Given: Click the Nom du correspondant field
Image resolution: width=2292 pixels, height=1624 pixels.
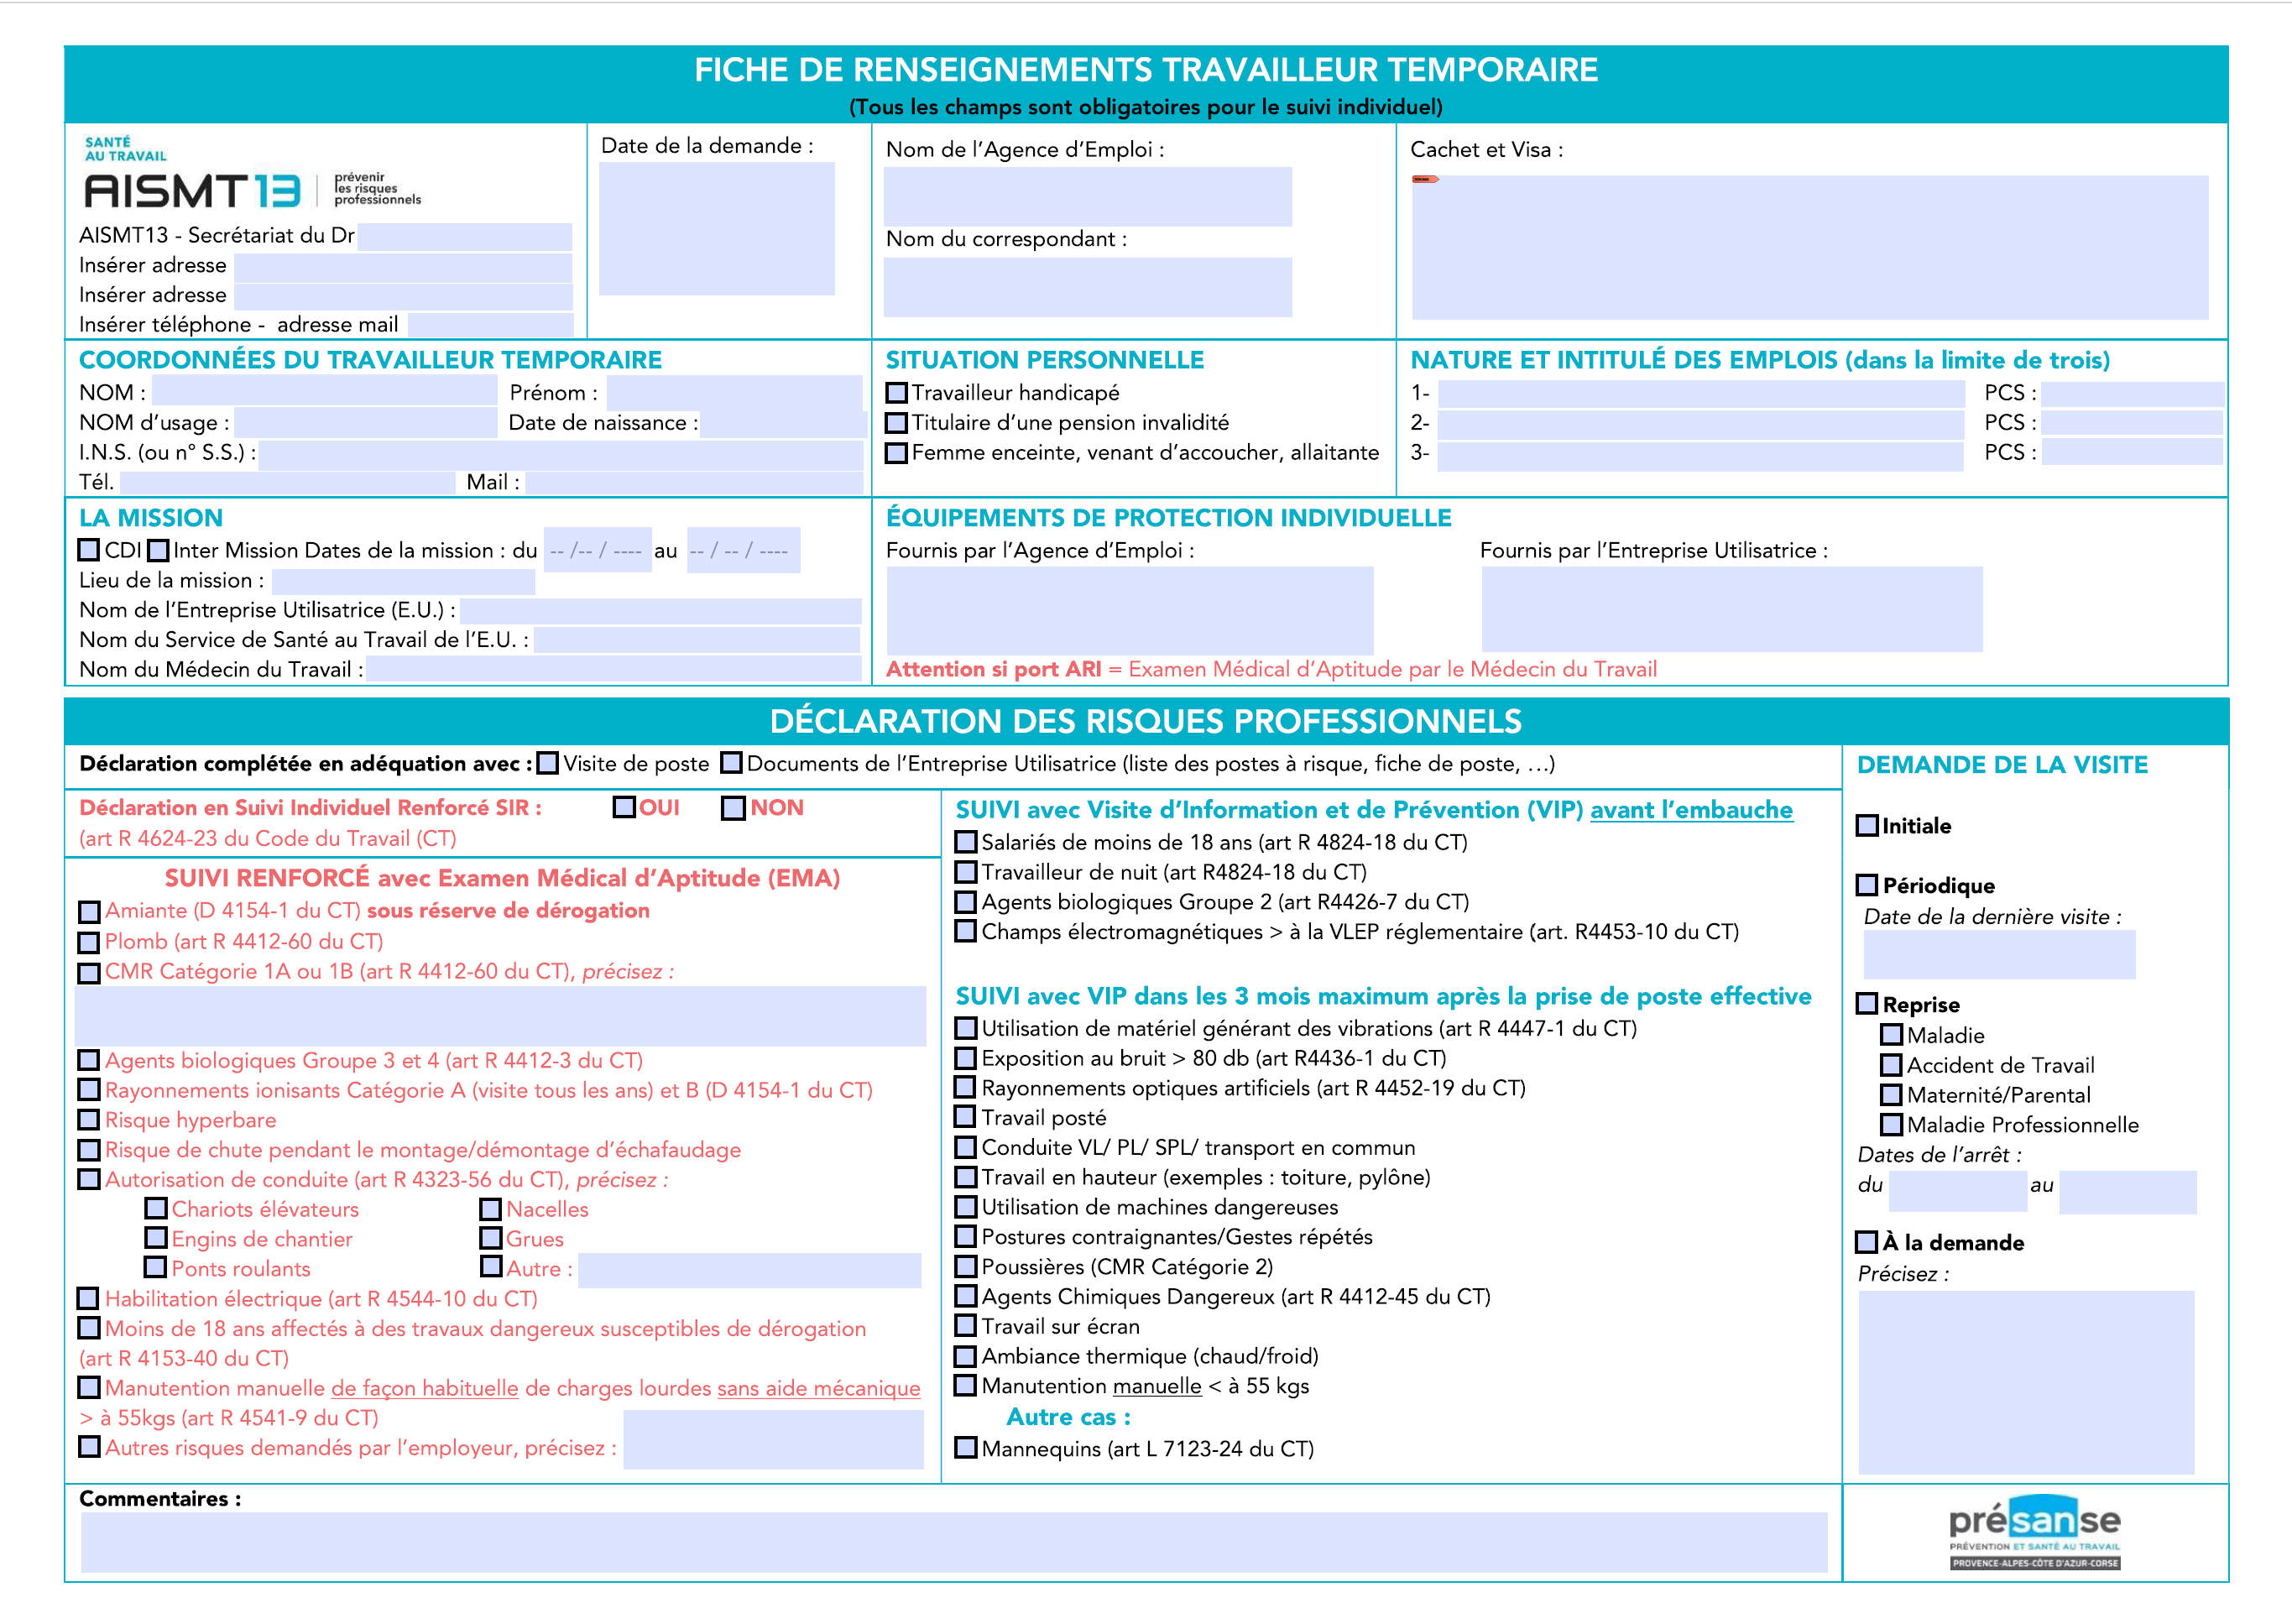Looking at the screenshot, I should [1087, 288].
